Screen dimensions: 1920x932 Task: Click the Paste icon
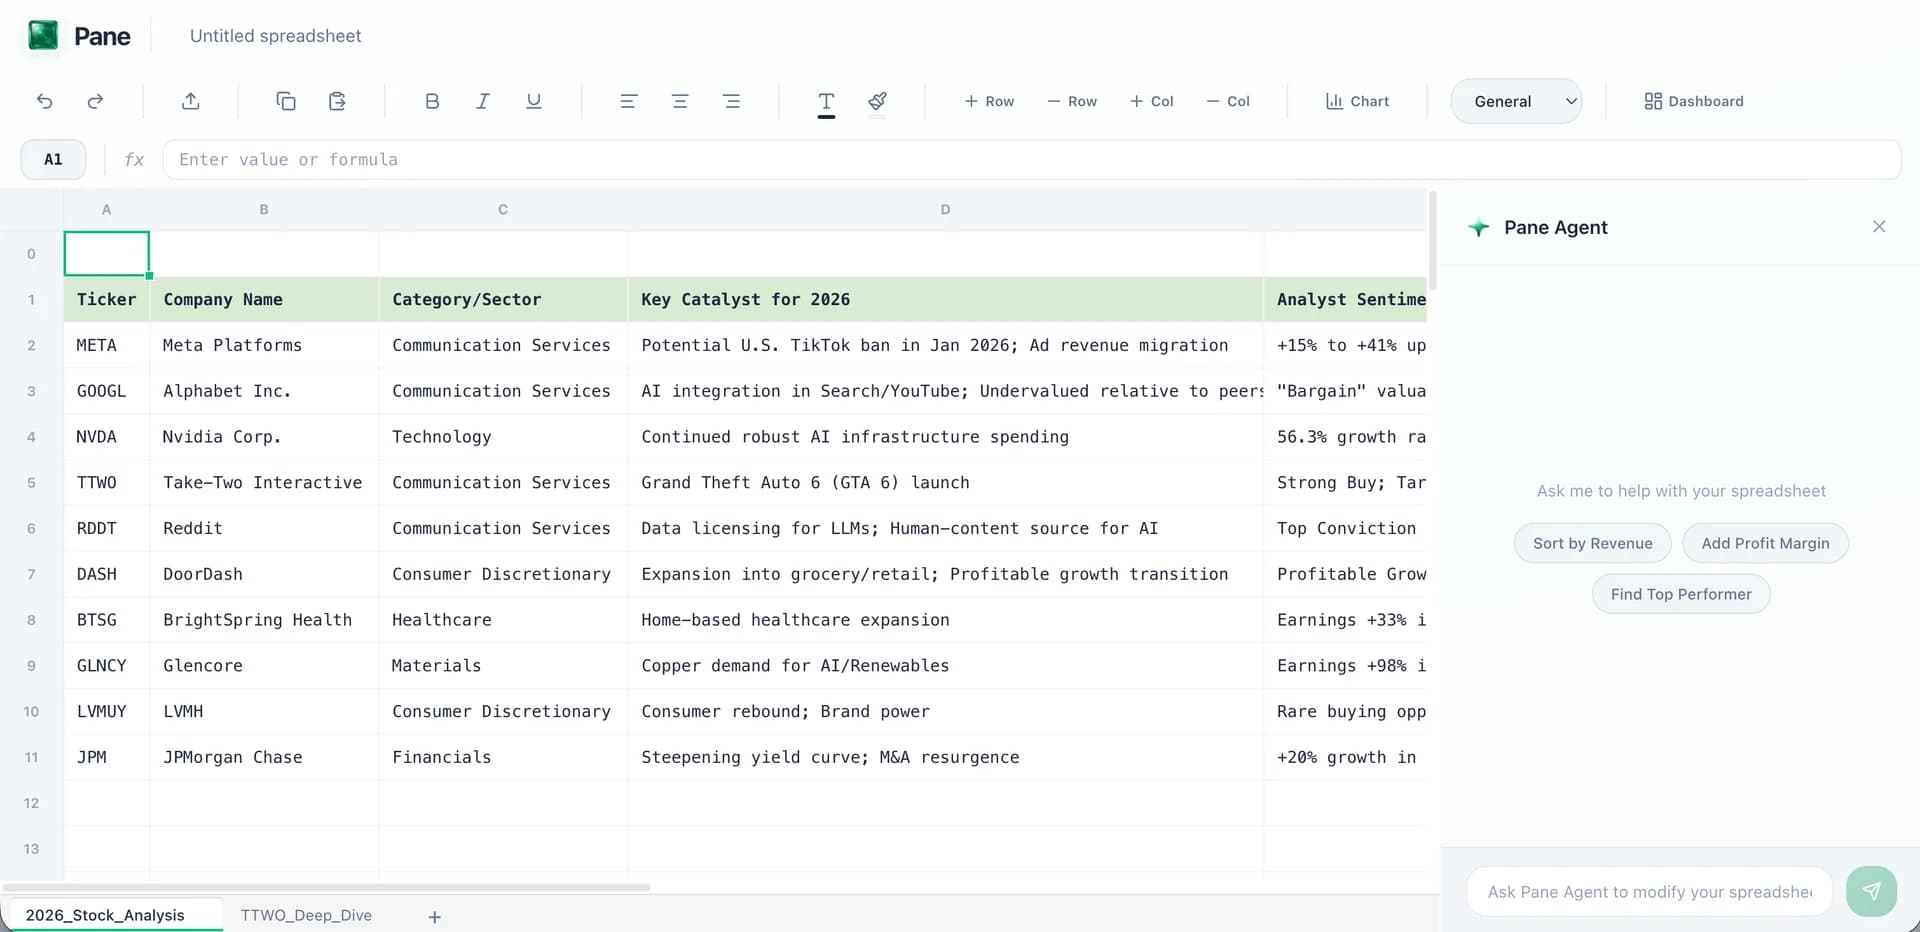tap(336, 101)
